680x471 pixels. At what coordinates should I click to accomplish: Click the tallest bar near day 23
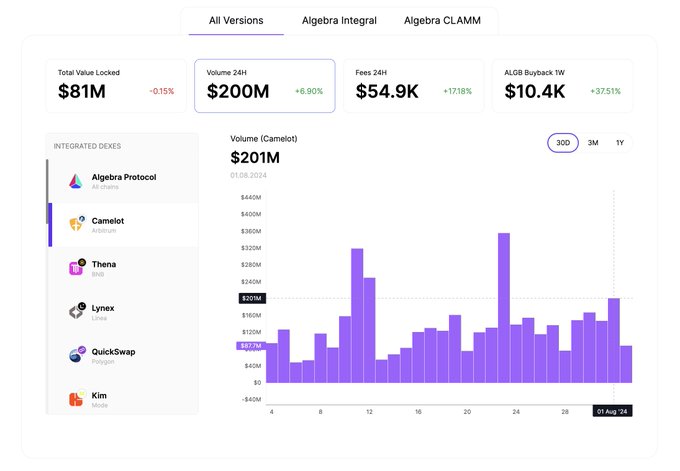pos(504,308)
